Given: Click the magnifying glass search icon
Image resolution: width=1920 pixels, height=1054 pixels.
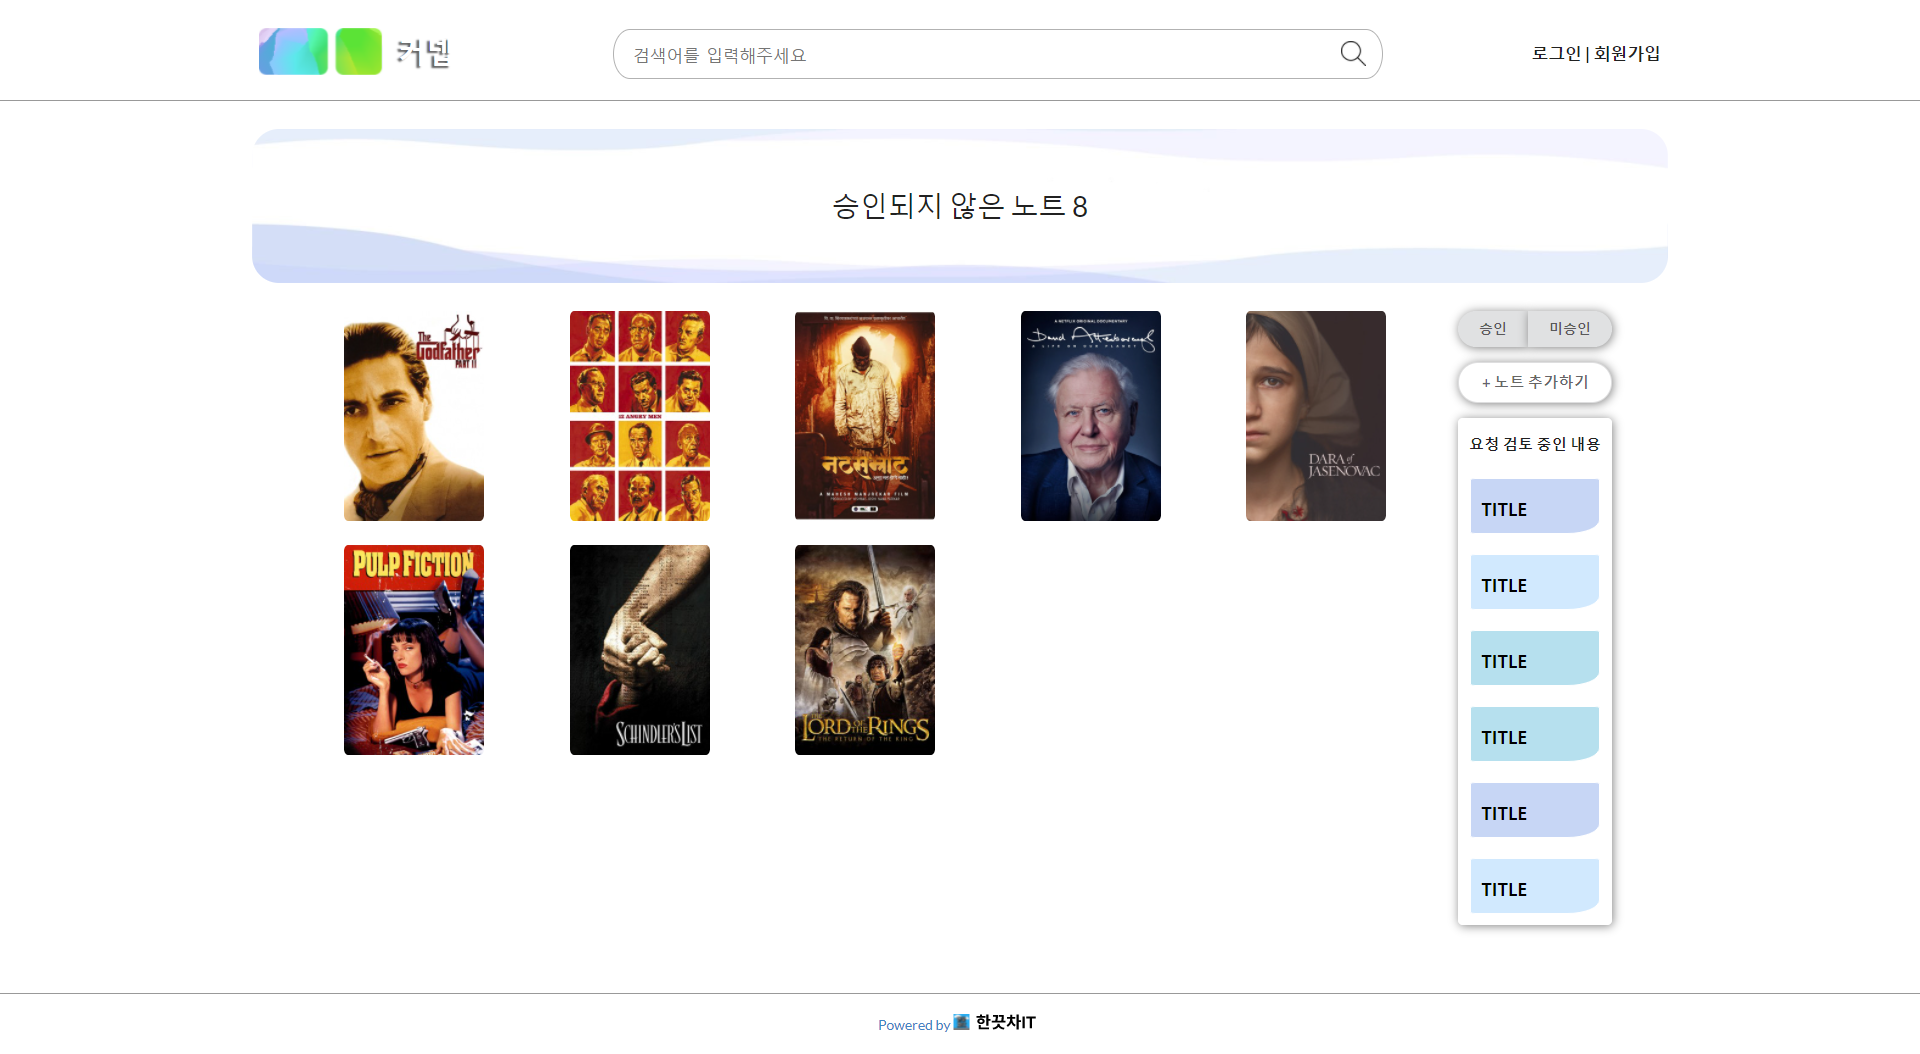Looking at the screenshot, I should click(x=1352, y=54).
